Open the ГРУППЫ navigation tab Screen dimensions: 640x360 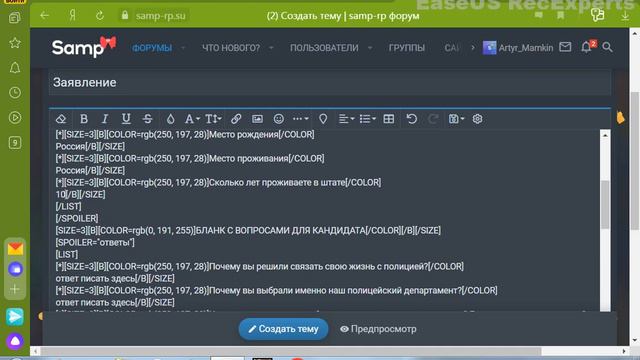click(407, 48)
